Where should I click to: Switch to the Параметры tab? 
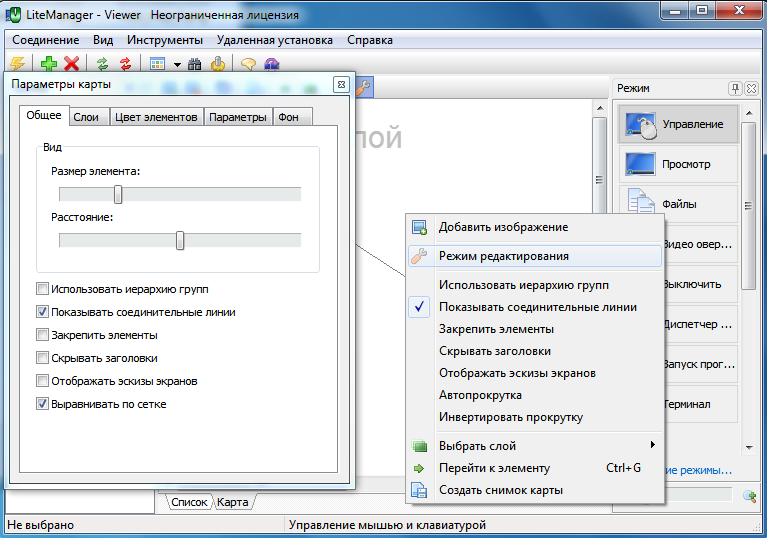[x=238, y=117]
